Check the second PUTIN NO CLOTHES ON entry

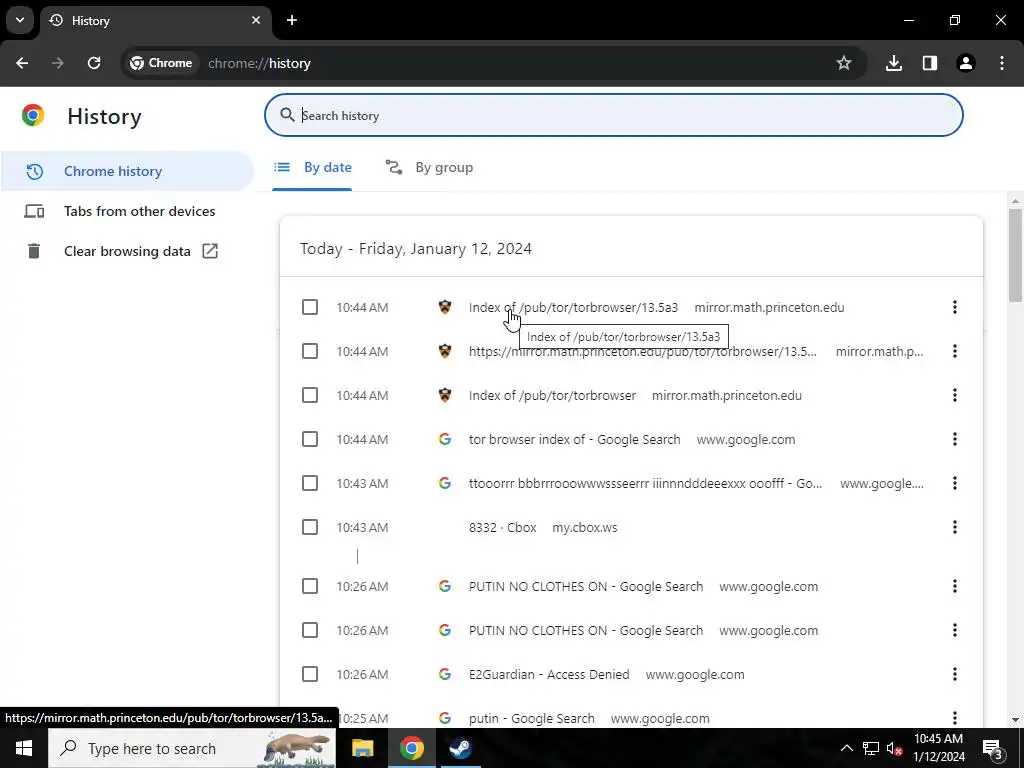310,630
